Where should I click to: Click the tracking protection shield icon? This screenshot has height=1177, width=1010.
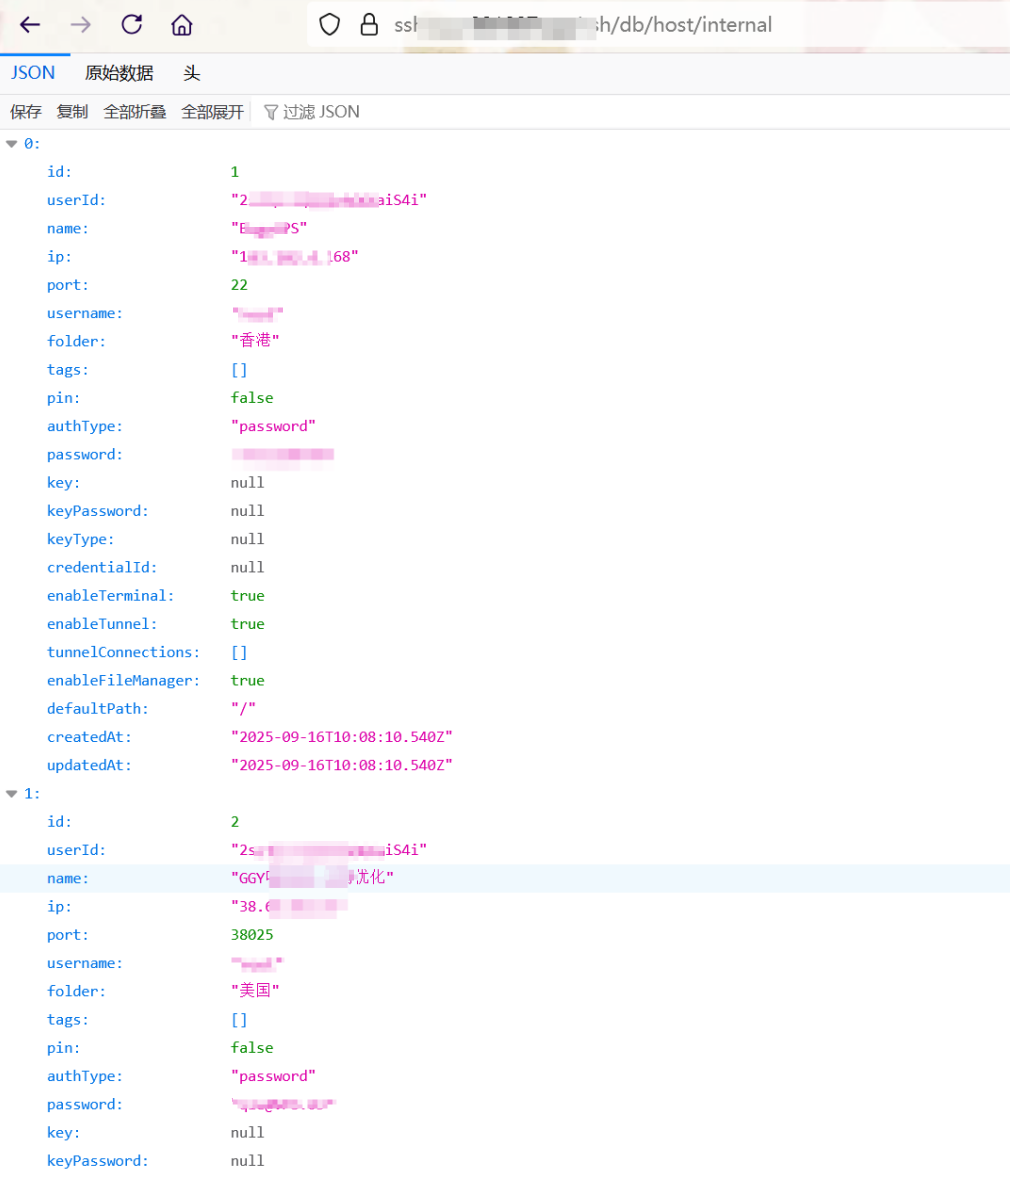(329, 25)
